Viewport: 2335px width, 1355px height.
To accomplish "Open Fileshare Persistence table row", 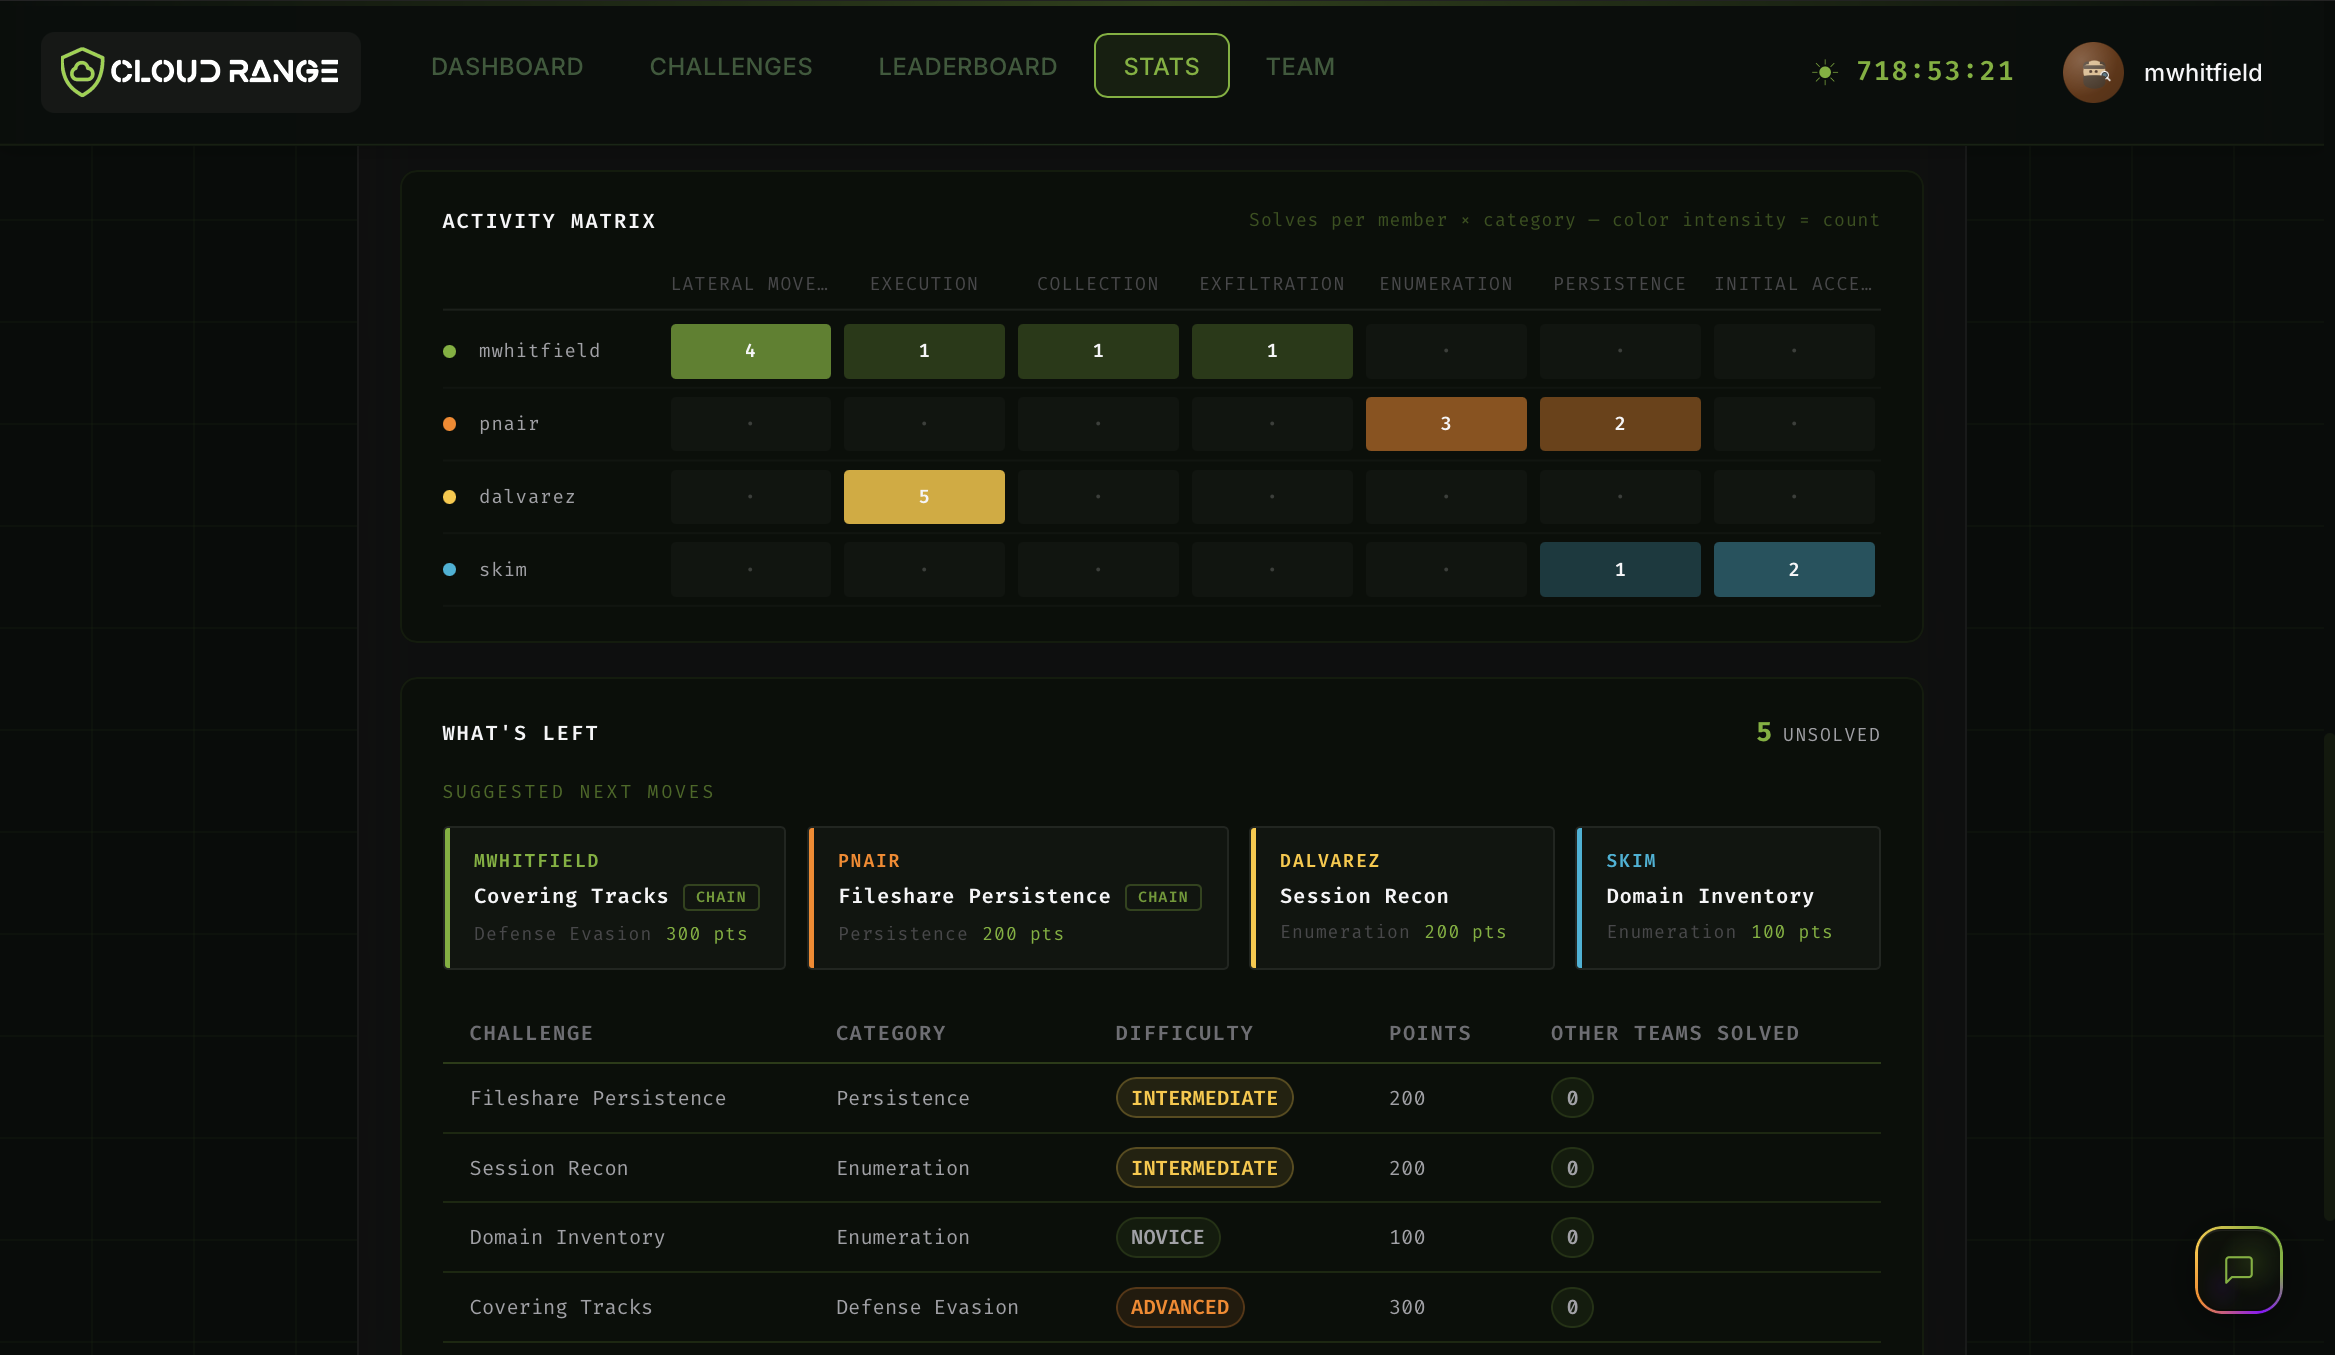I will click(x=1161, y=1098).
